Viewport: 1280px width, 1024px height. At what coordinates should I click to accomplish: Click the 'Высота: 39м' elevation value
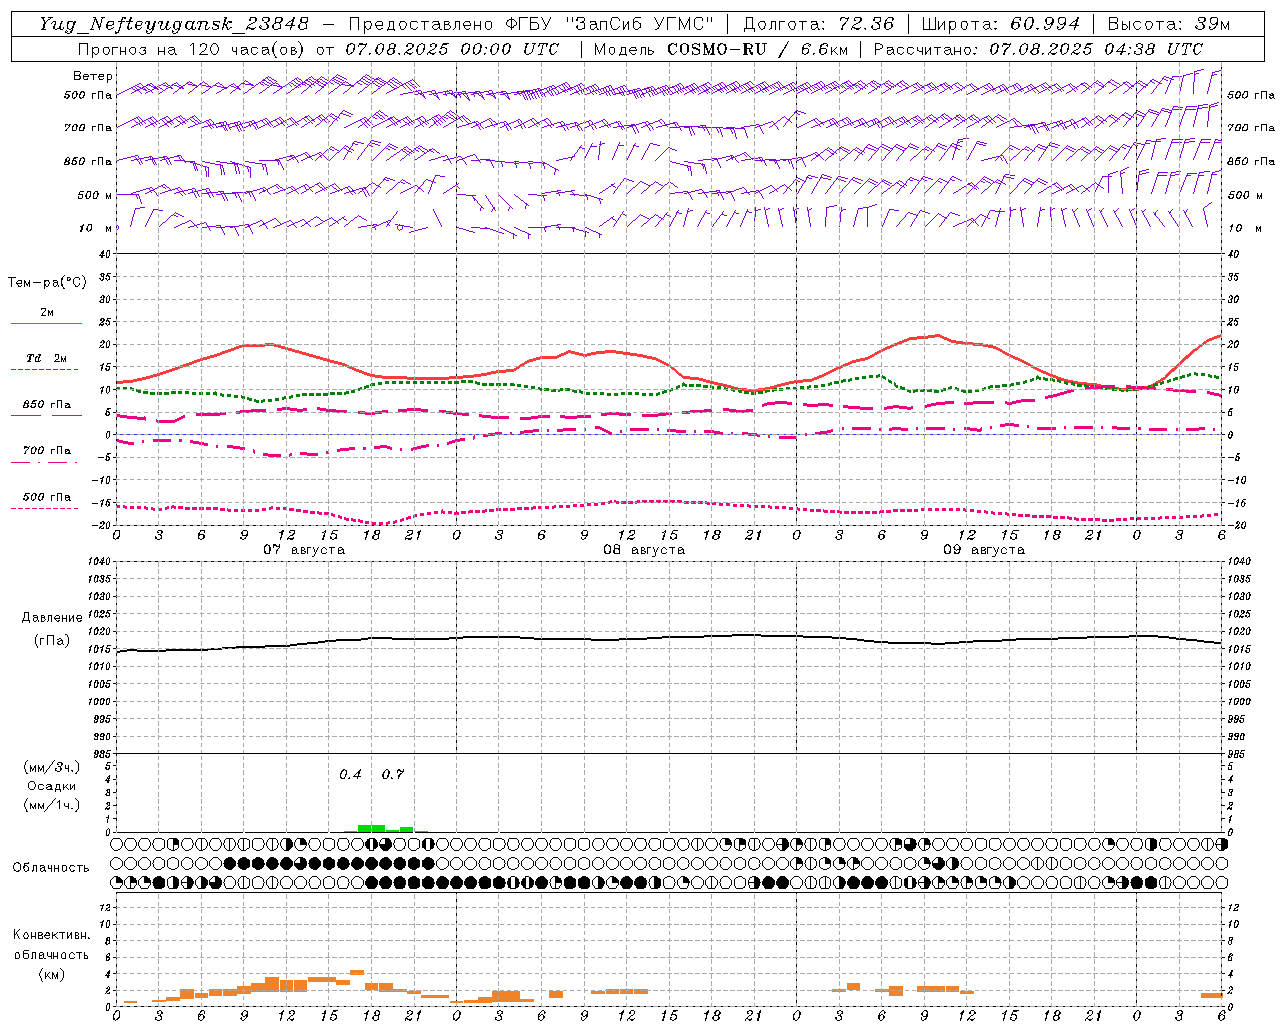point(1169,24)
